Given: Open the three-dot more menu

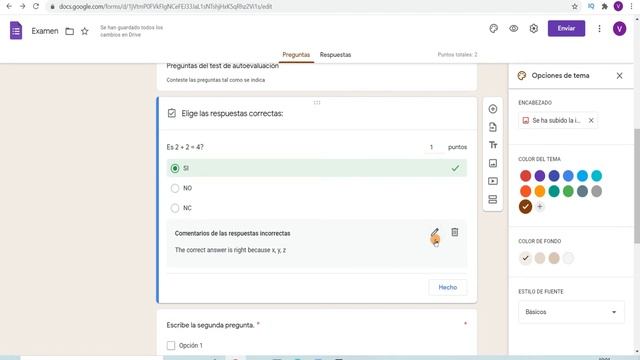Looking at the screenshot, I should coord(599,29).
